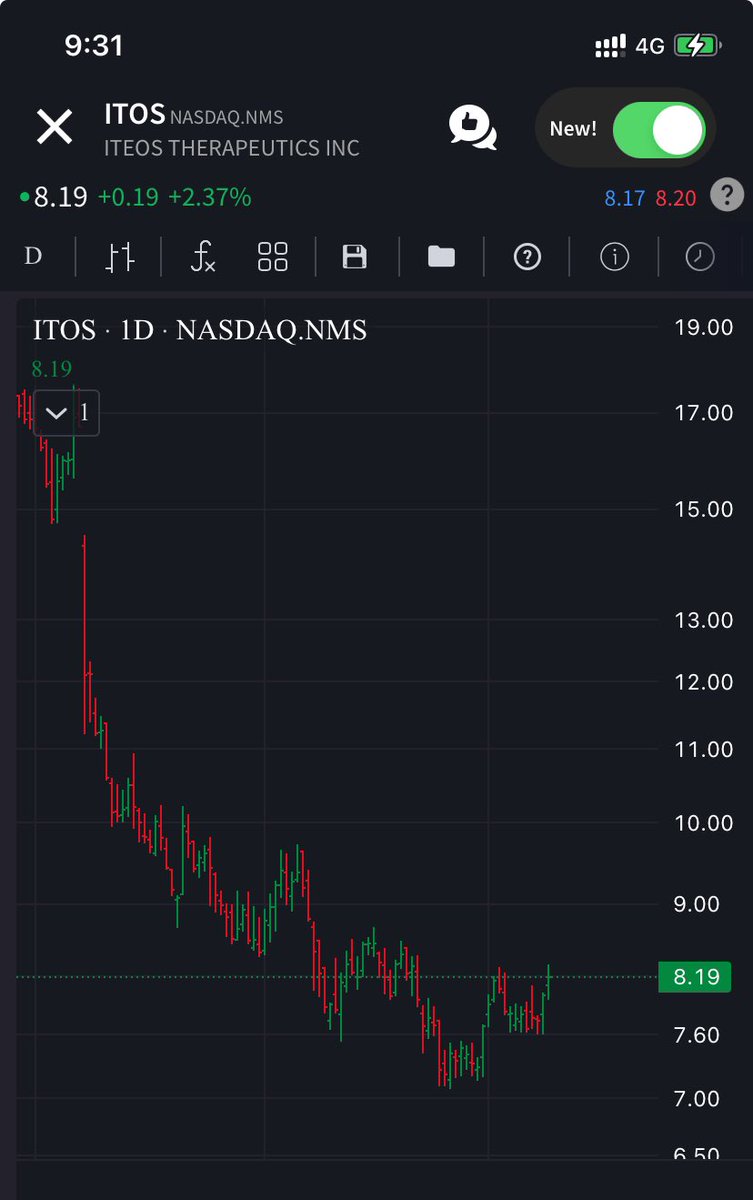This screenshot has width=753, height=1200.
Task: Tap the indicator count 1 badge
Action: point(85,413)
